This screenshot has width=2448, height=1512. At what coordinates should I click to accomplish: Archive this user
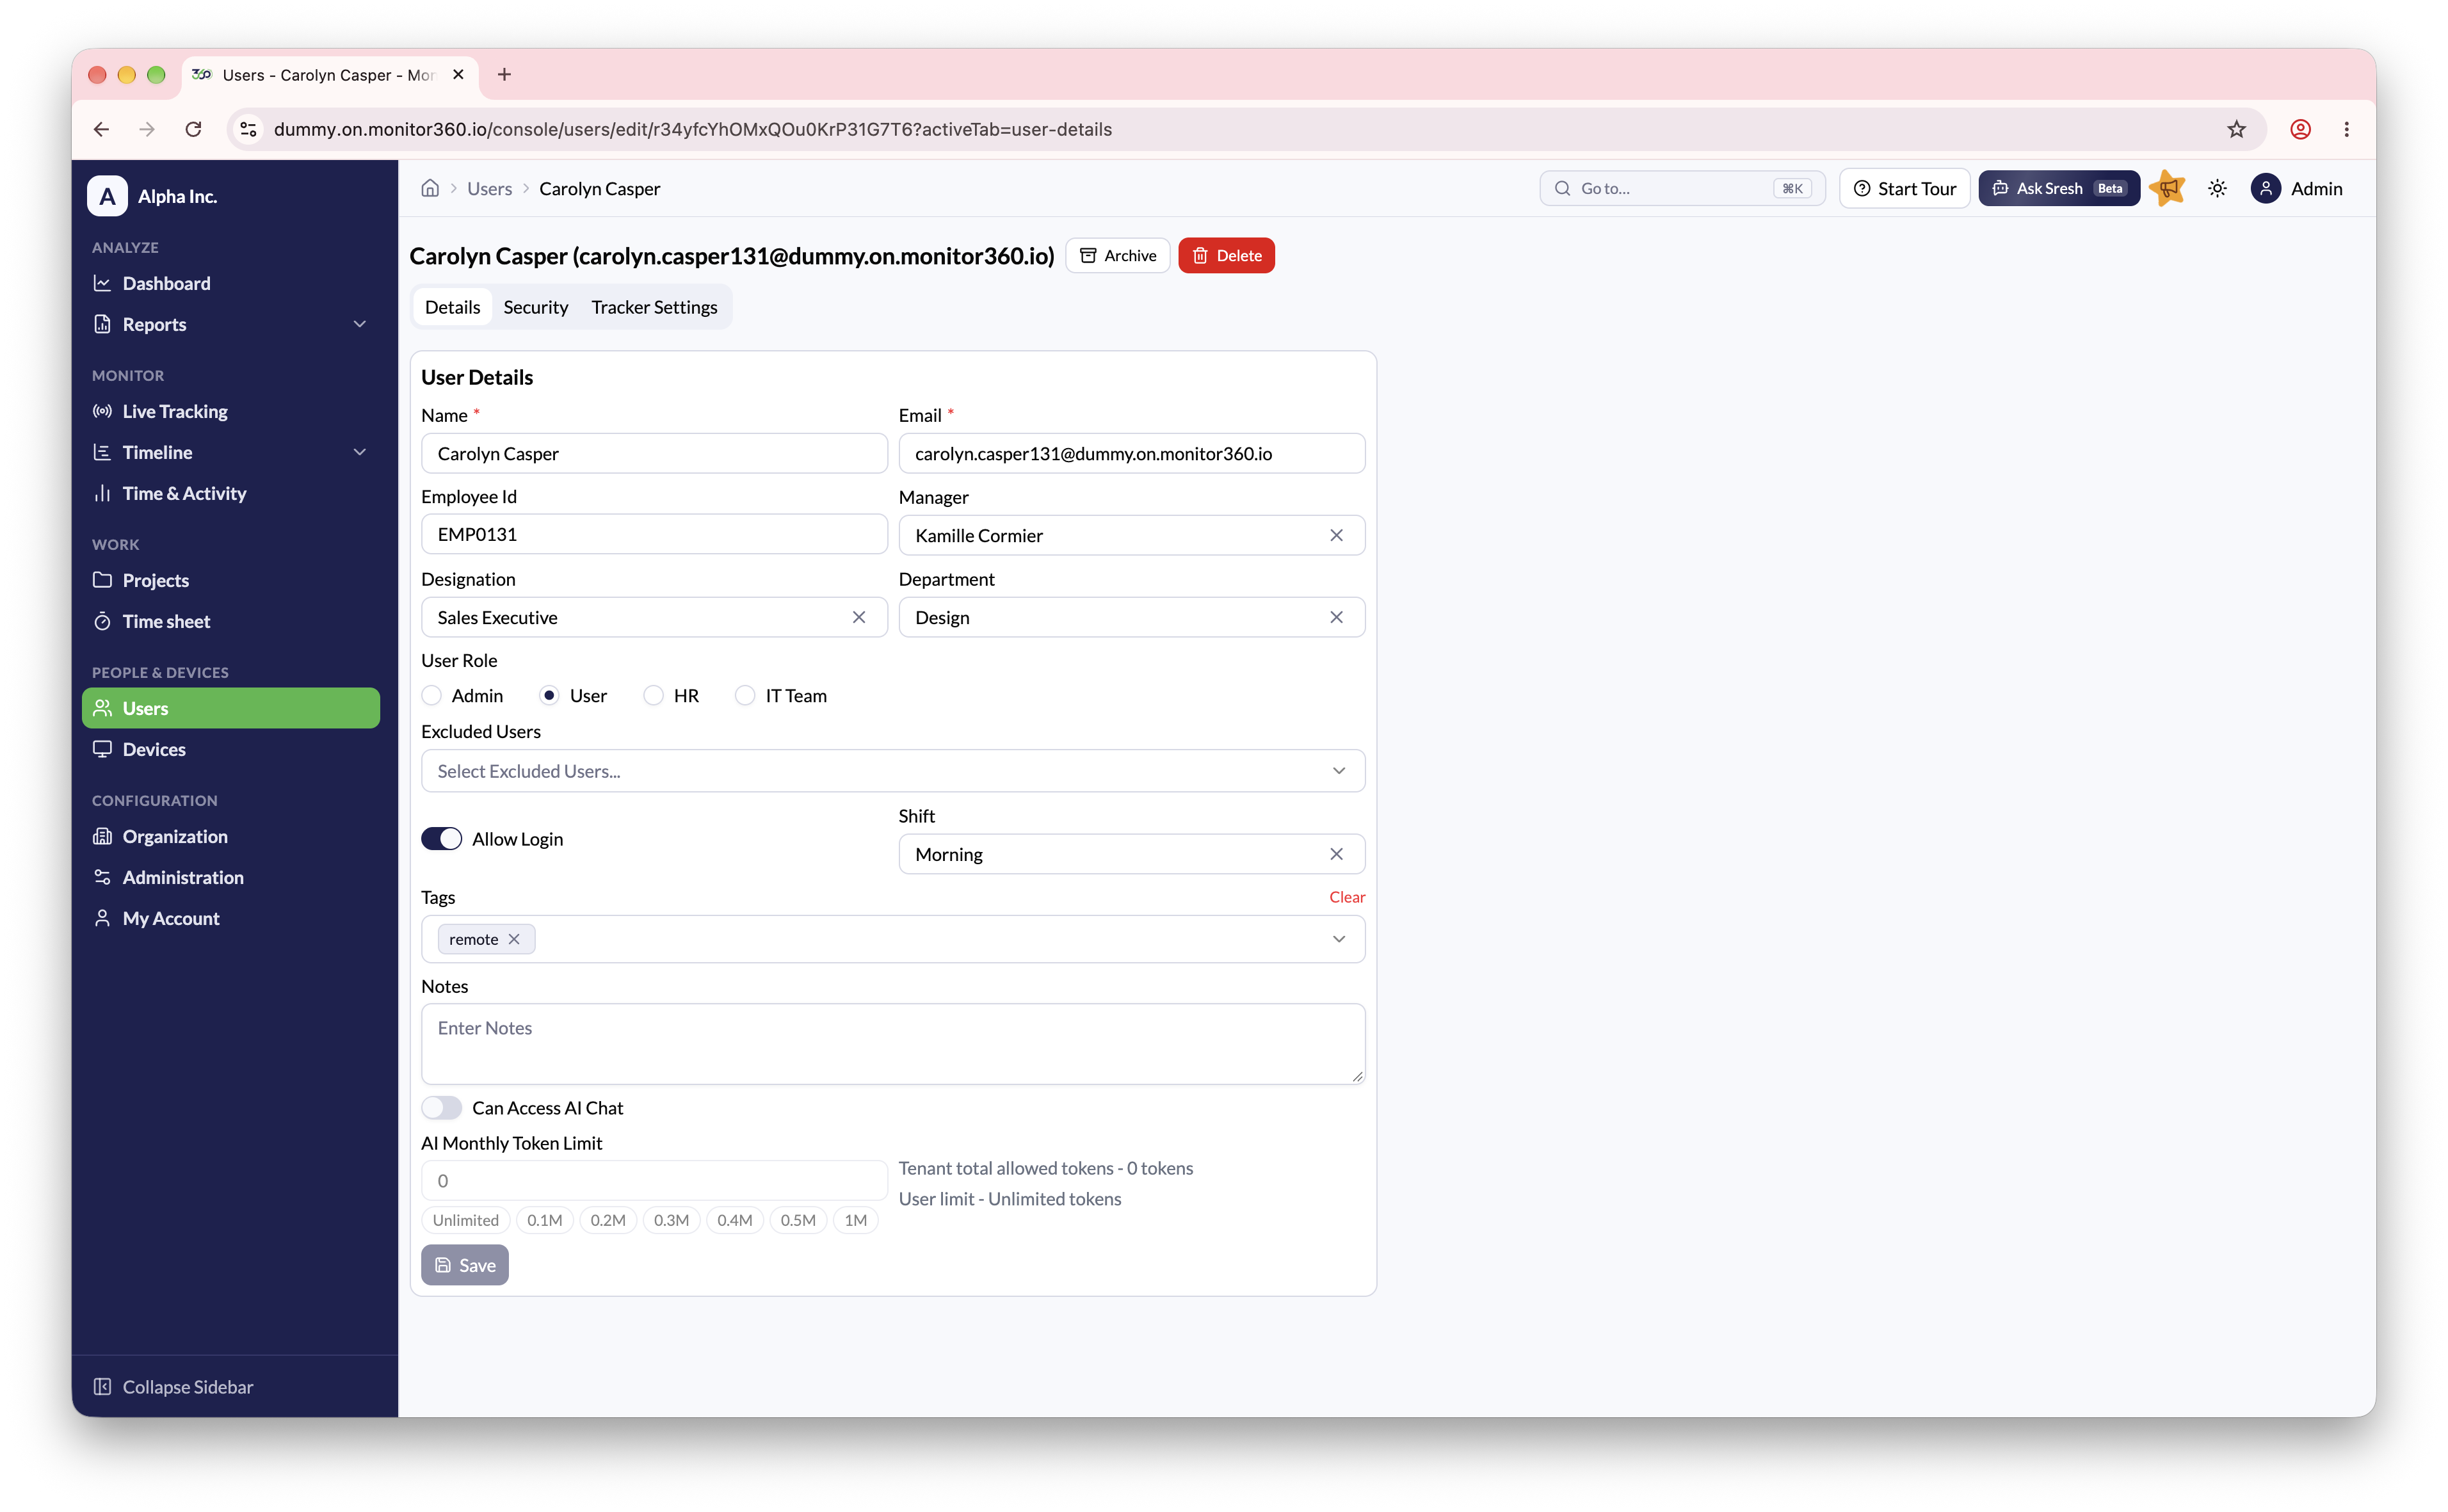pos(1117,255)
